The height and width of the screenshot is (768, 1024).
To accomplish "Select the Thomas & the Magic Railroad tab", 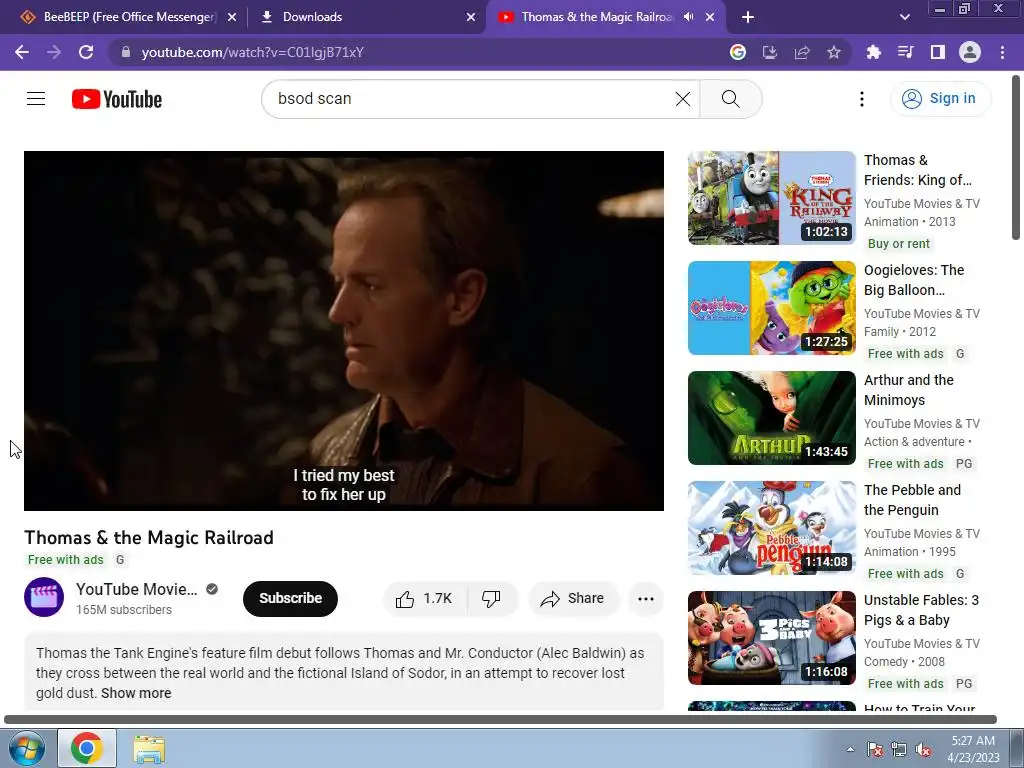I will pos(596,17).
